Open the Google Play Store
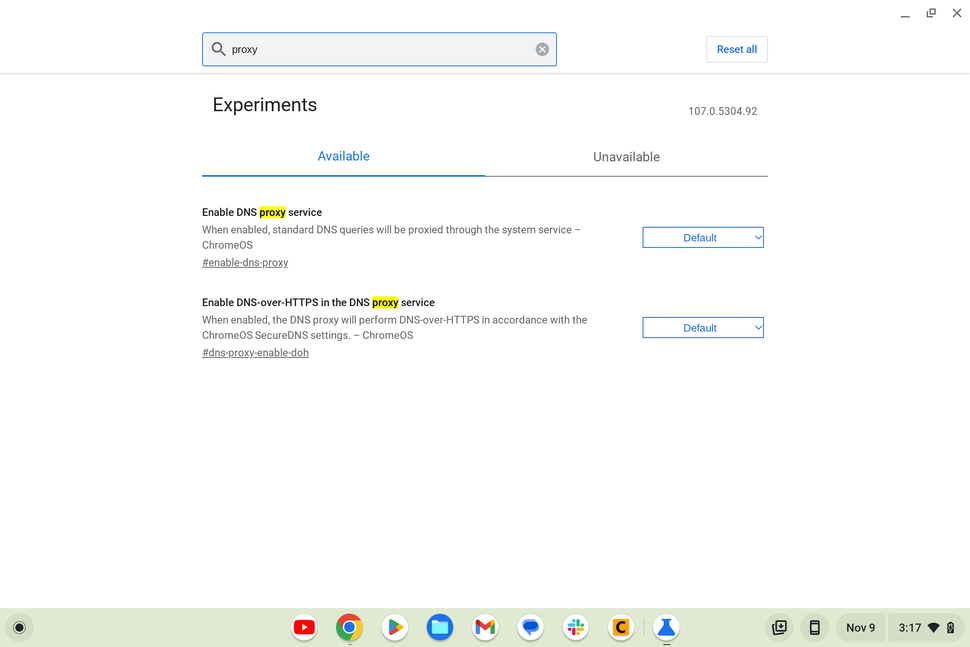The width and height of the screenshot is (970, 647). coord(394,627)
